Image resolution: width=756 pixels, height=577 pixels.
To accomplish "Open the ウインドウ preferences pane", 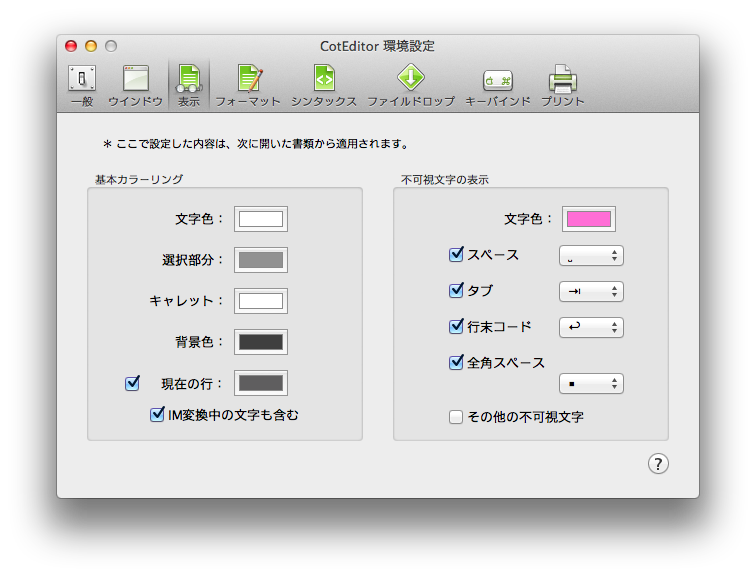I will 135,85.
